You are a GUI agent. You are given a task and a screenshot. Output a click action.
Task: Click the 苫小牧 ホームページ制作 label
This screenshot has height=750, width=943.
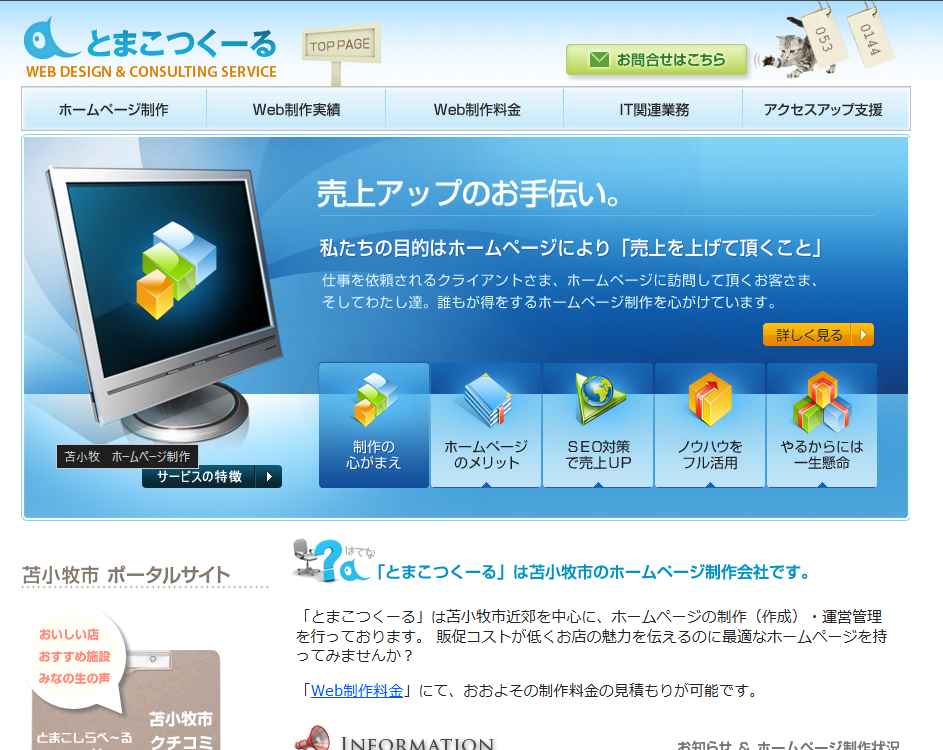point(127,456)
